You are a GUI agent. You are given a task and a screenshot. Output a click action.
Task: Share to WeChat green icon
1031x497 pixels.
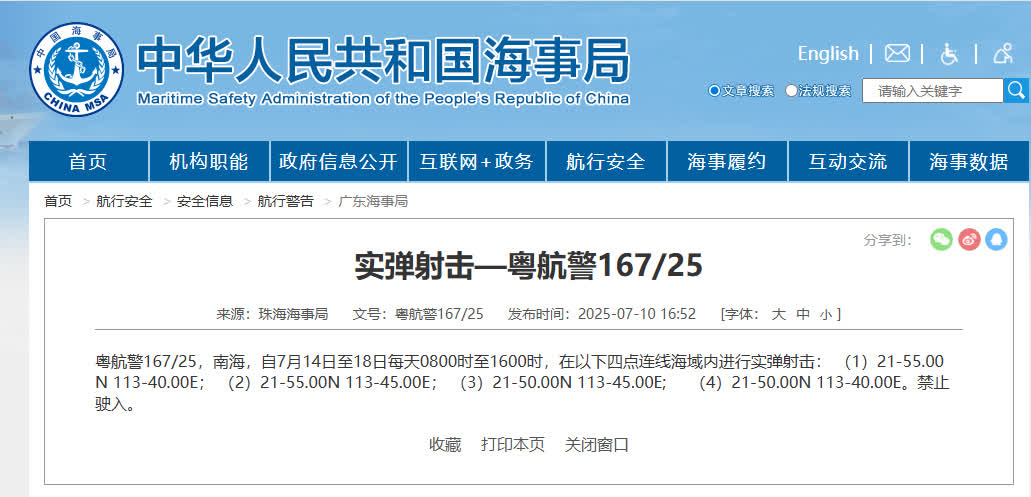pyautogui.click(x=941, y=239)
